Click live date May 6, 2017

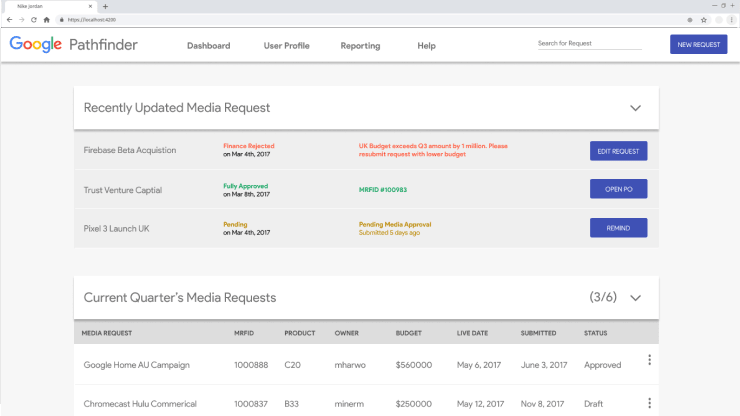pyautogui.click(x=479, y=365)
